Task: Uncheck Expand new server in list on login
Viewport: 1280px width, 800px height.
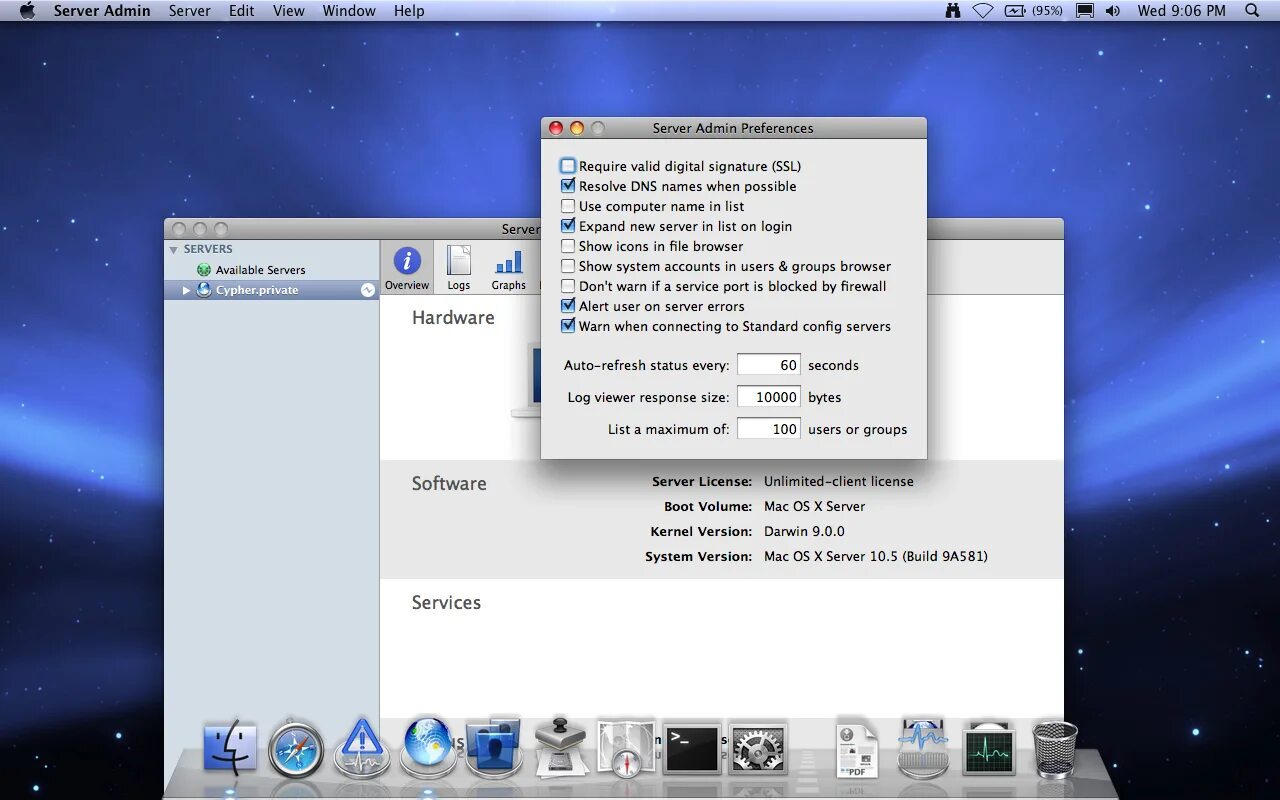Action: pyautogui.click(x=568, y=226)
